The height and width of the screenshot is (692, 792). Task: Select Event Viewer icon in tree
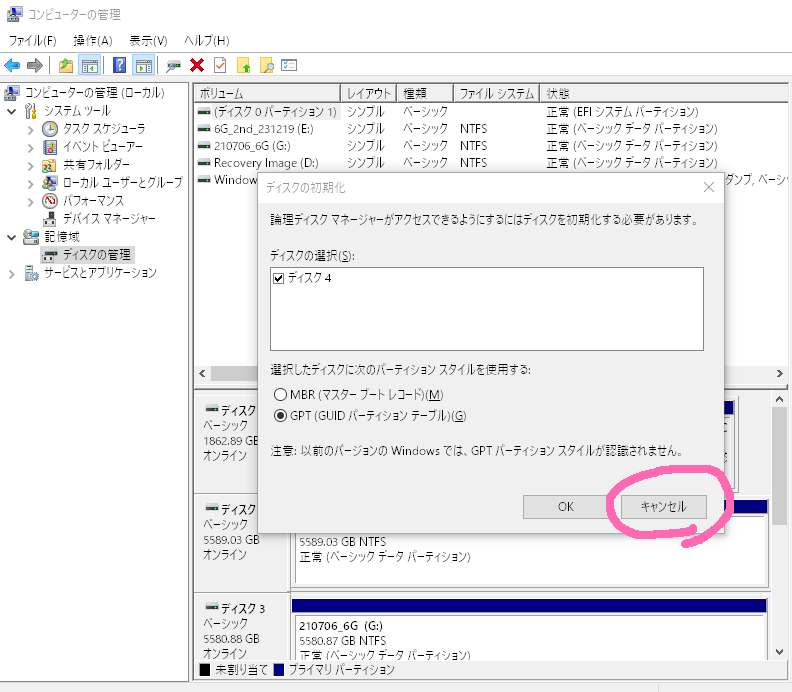pos(50,147)
